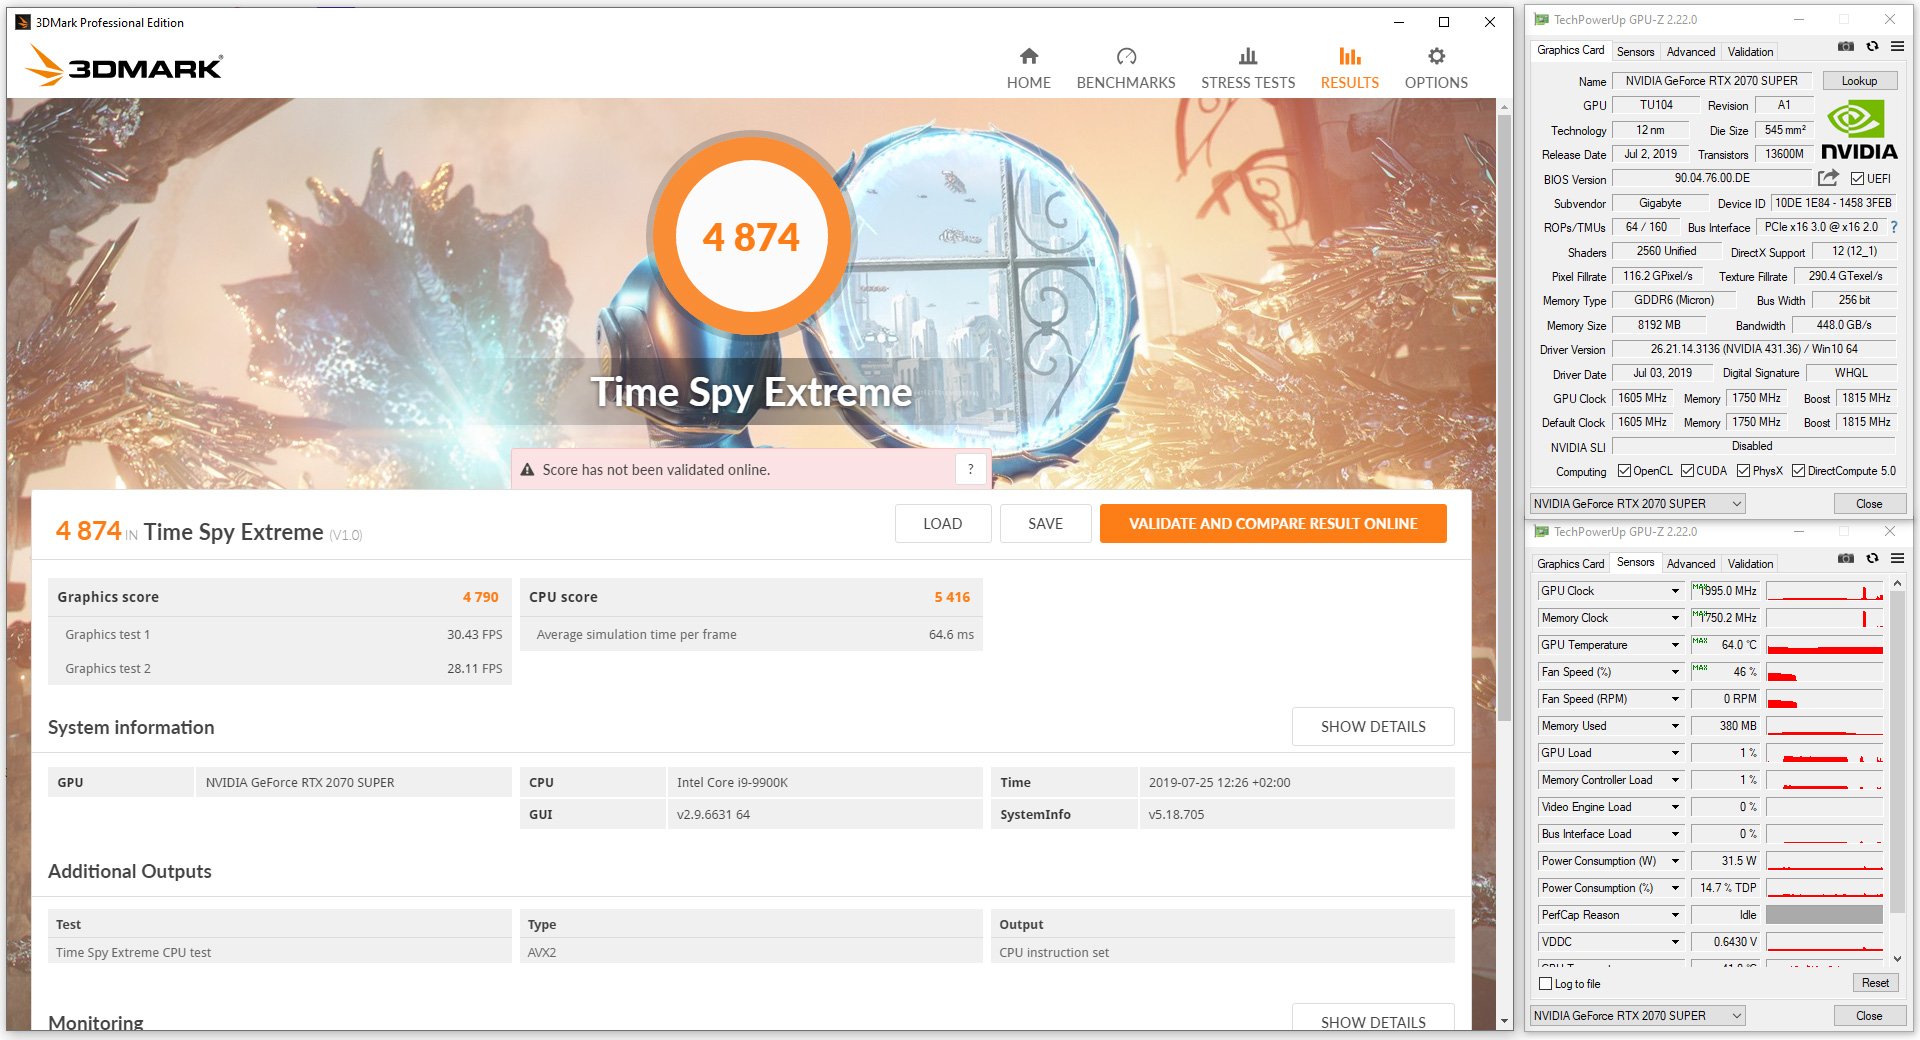Viewport: 1920px width, 1040px height.
Task: Open PerfCap Reason sensor dropdown
Action: (x=1675, y=915)
